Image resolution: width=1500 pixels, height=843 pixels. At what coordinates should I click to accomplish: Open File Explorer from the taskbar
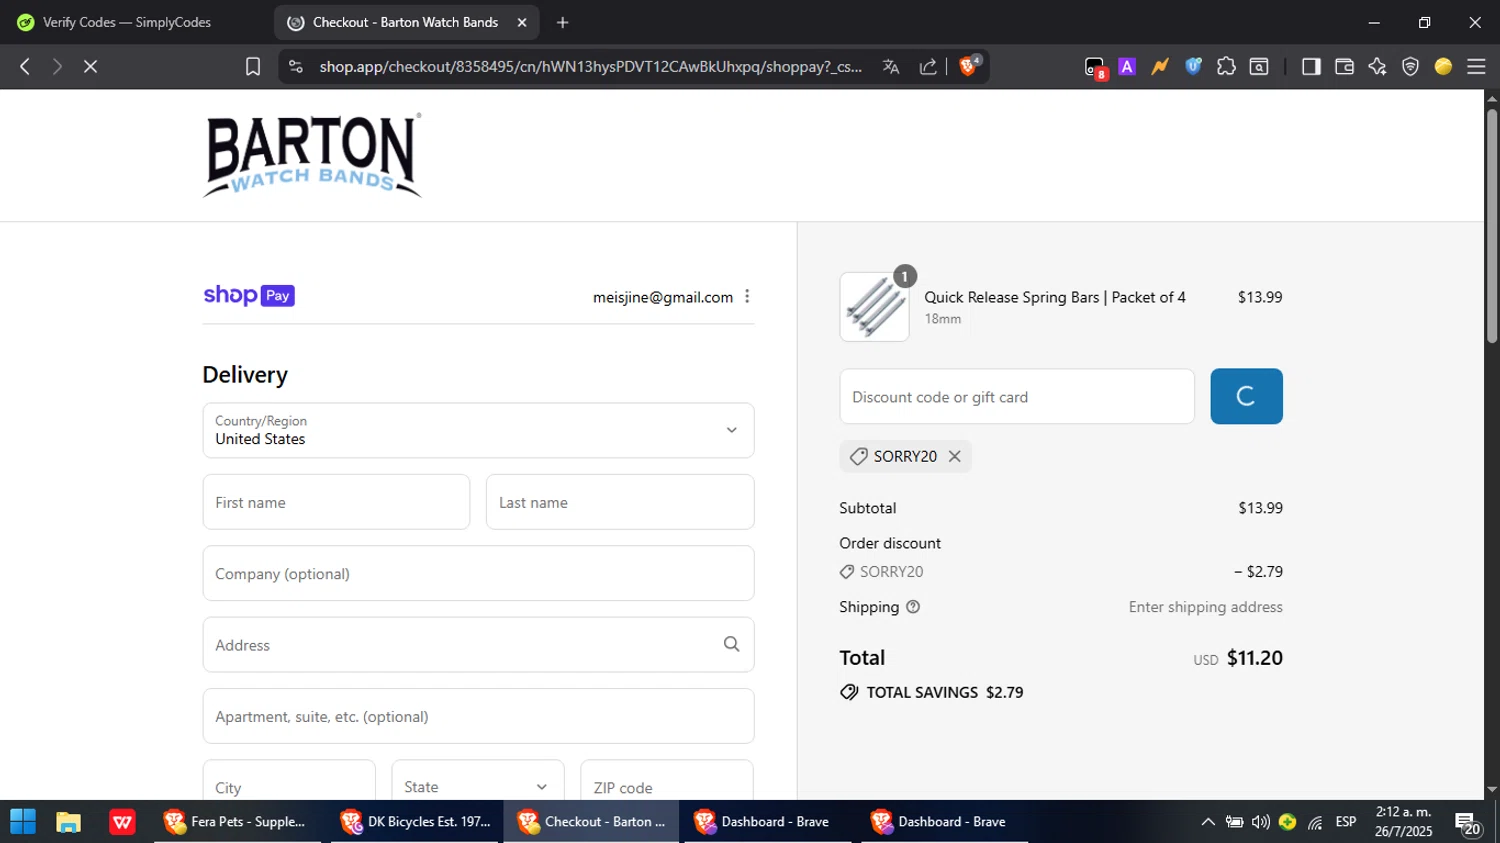(68, 822)
